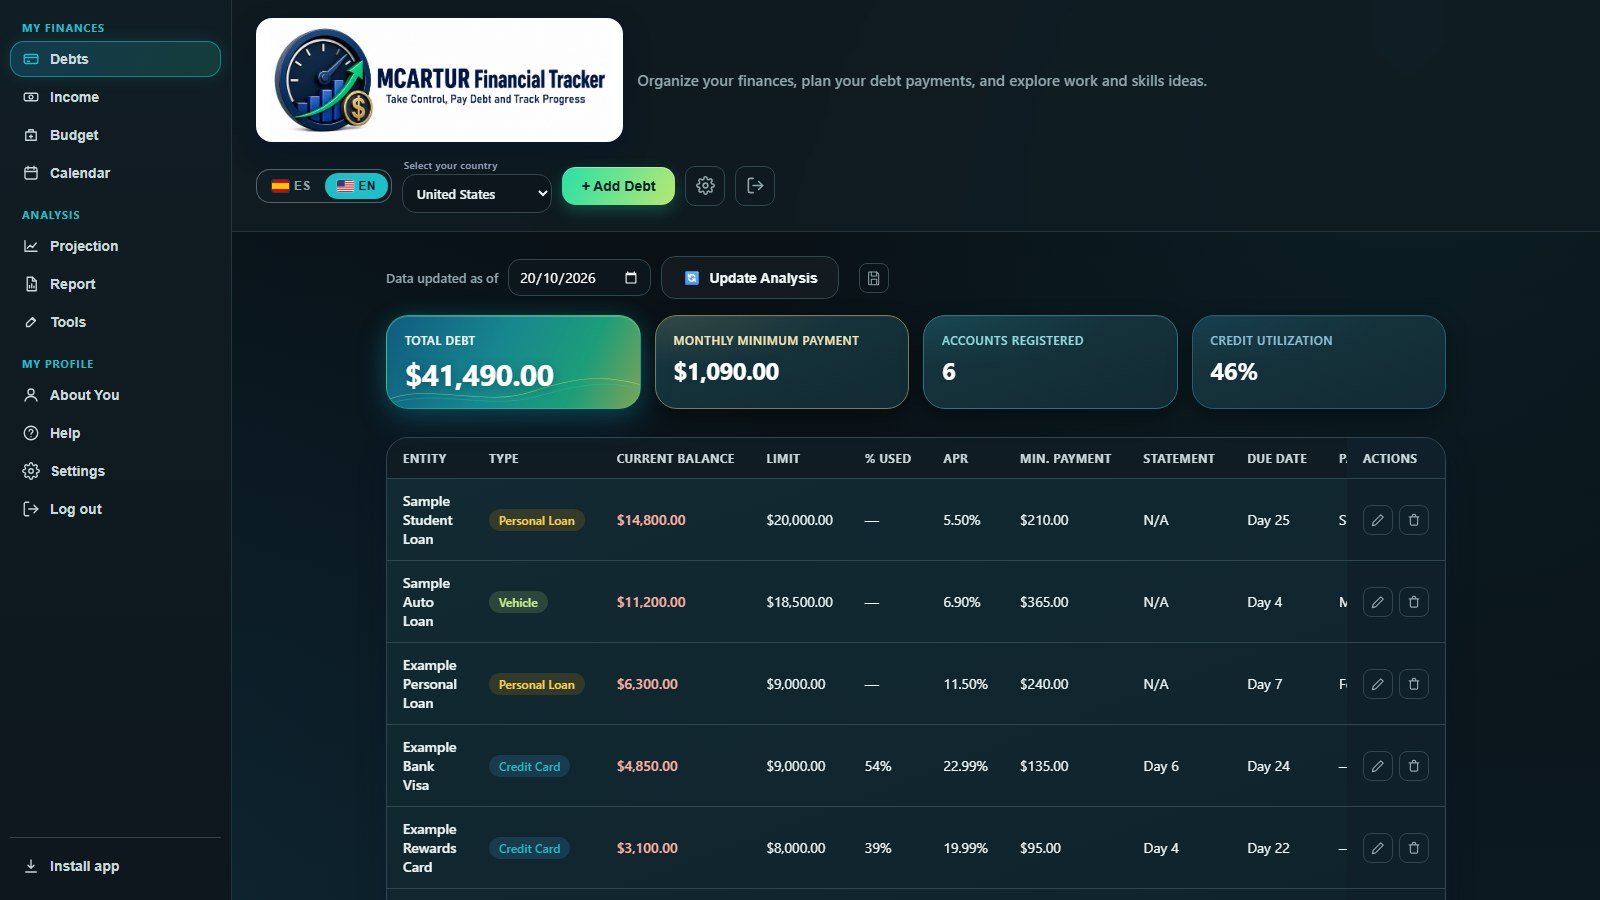Click the $14,800.00 balance value
The height and width of the screenshot is (900, 1600).
point(651,521)
